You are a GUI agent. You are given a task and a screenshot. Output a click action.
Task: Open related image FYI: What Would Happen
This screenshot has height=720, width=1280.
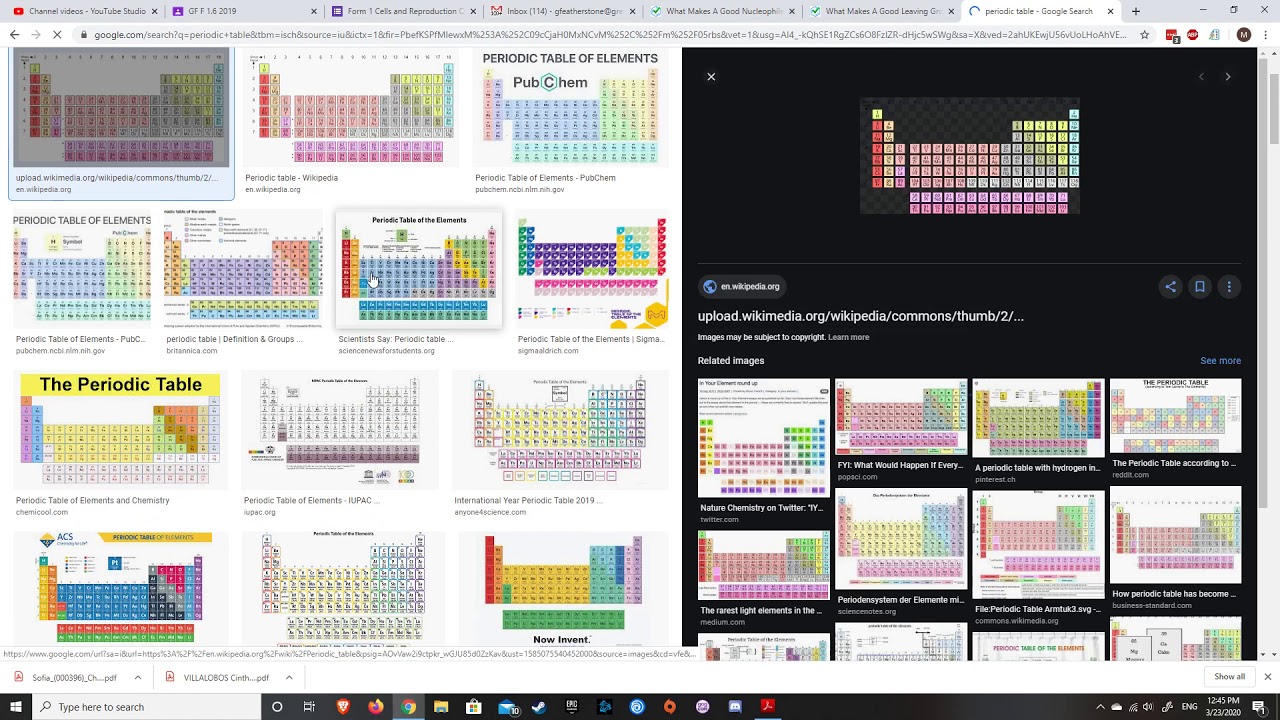[901, 431]
